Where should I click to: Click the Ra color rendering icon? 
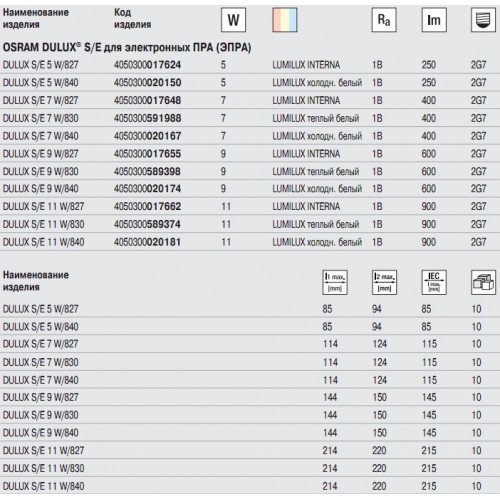(x=384, y=20)
